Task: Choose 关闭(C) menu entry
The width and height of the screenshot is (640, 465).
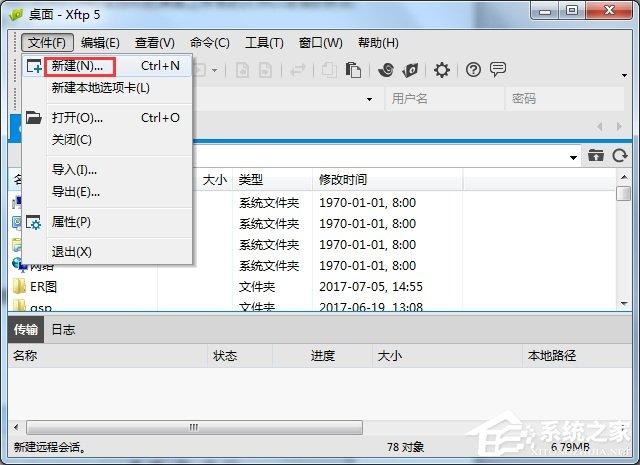Action: coord(108,140)
